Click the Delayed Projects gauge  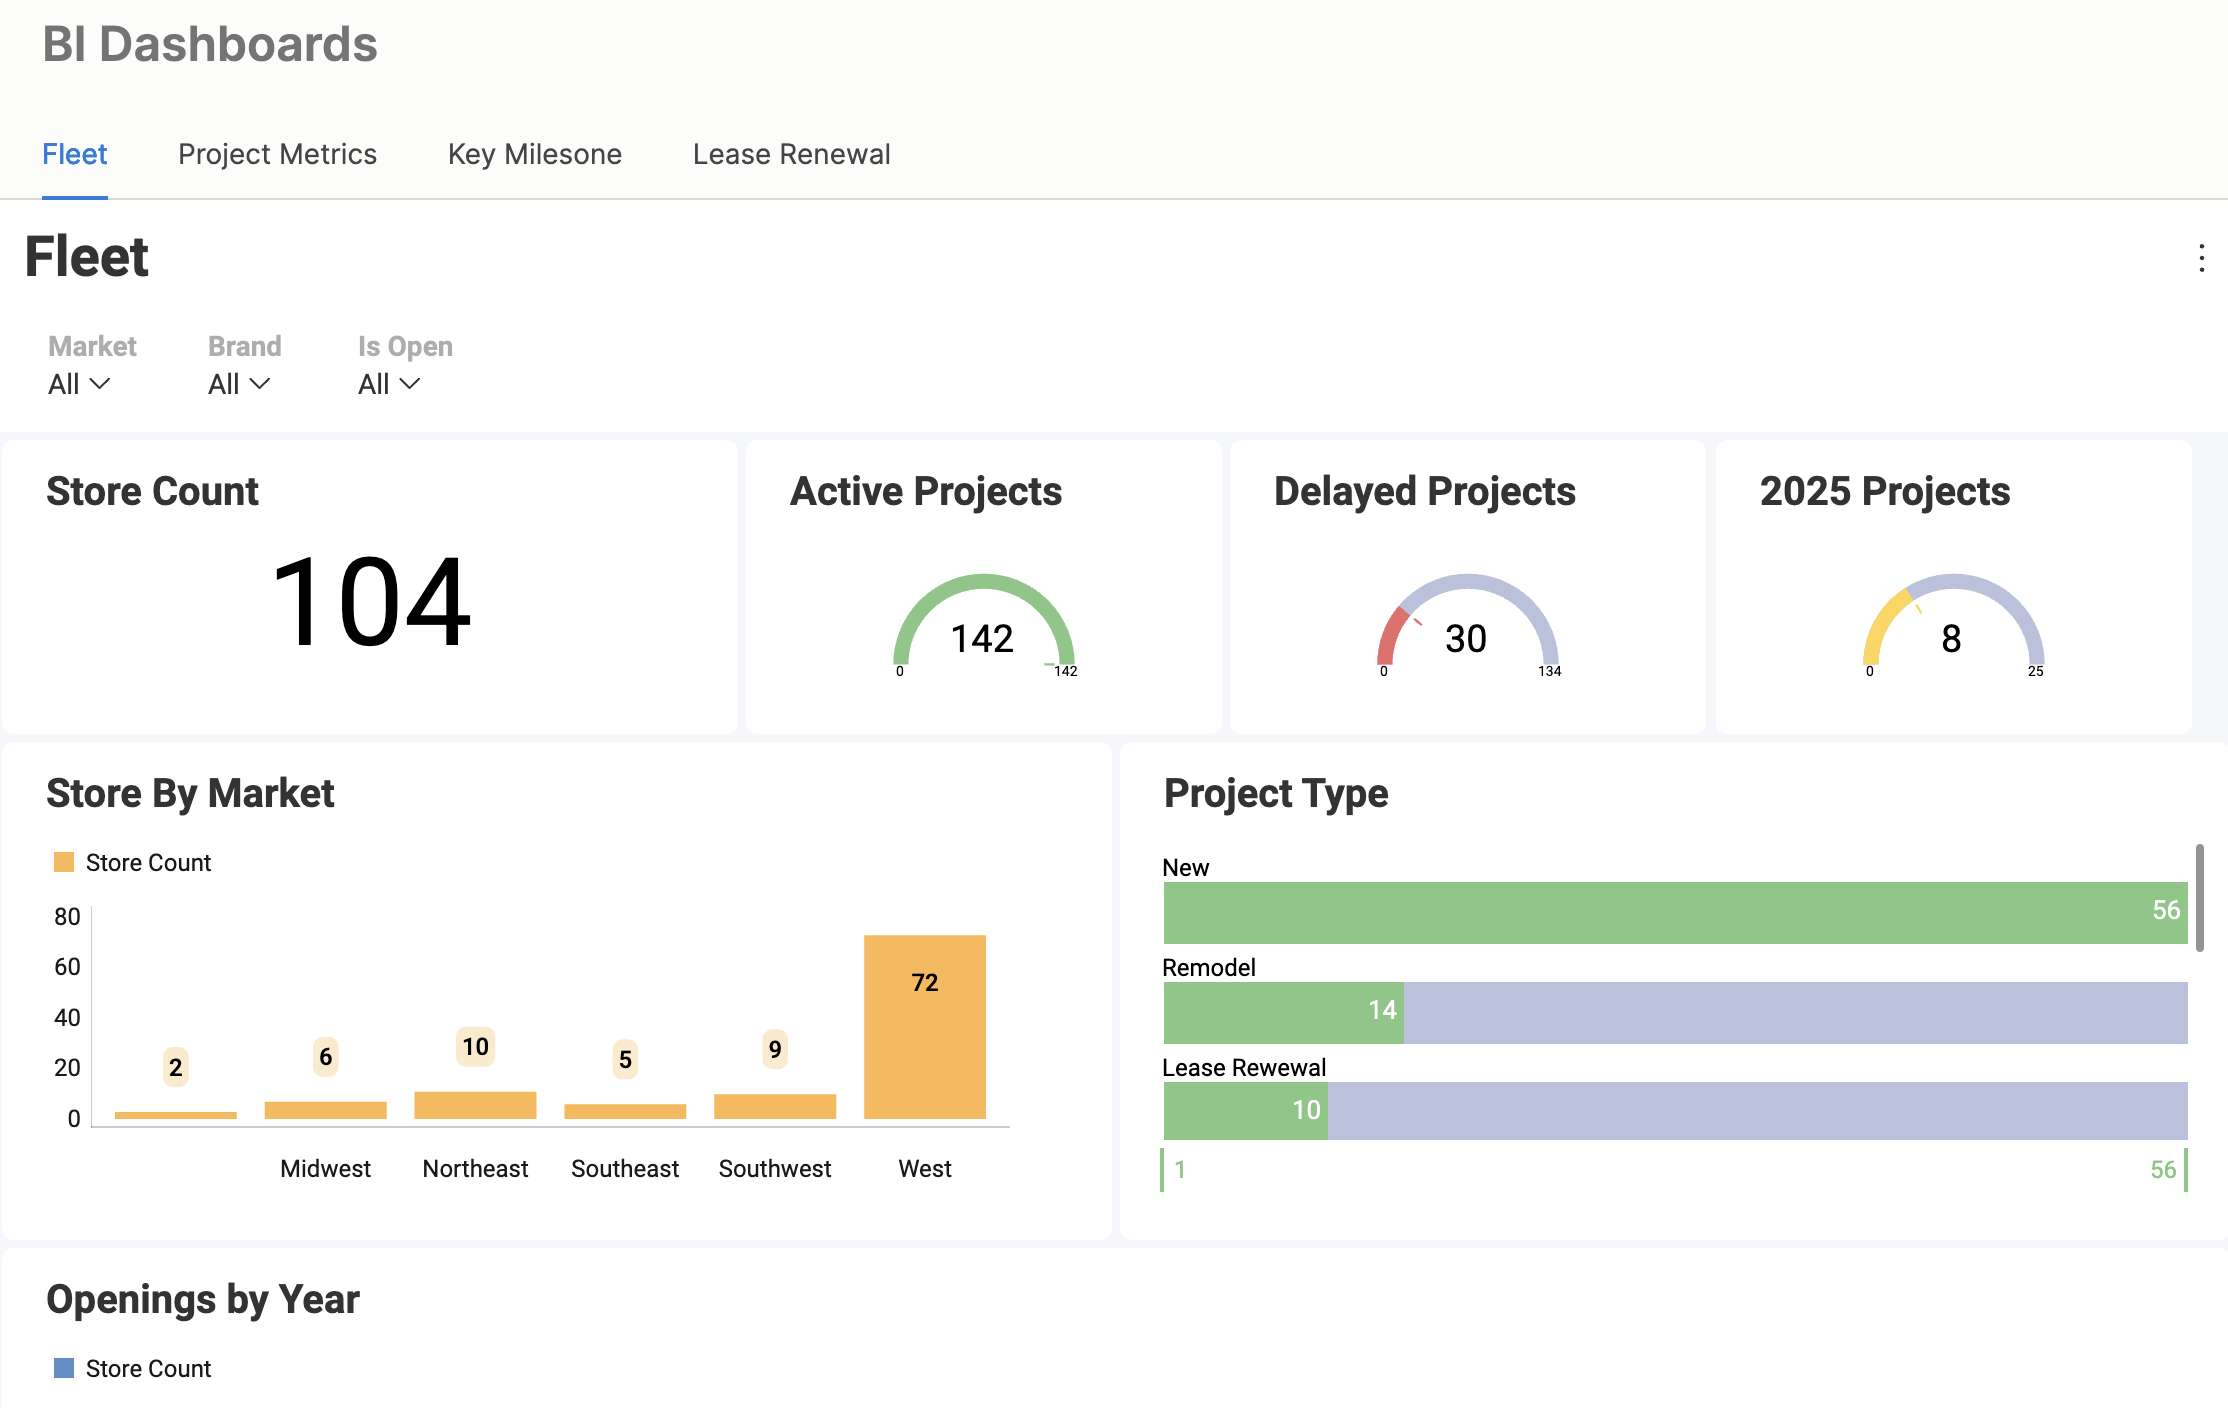1467,625
